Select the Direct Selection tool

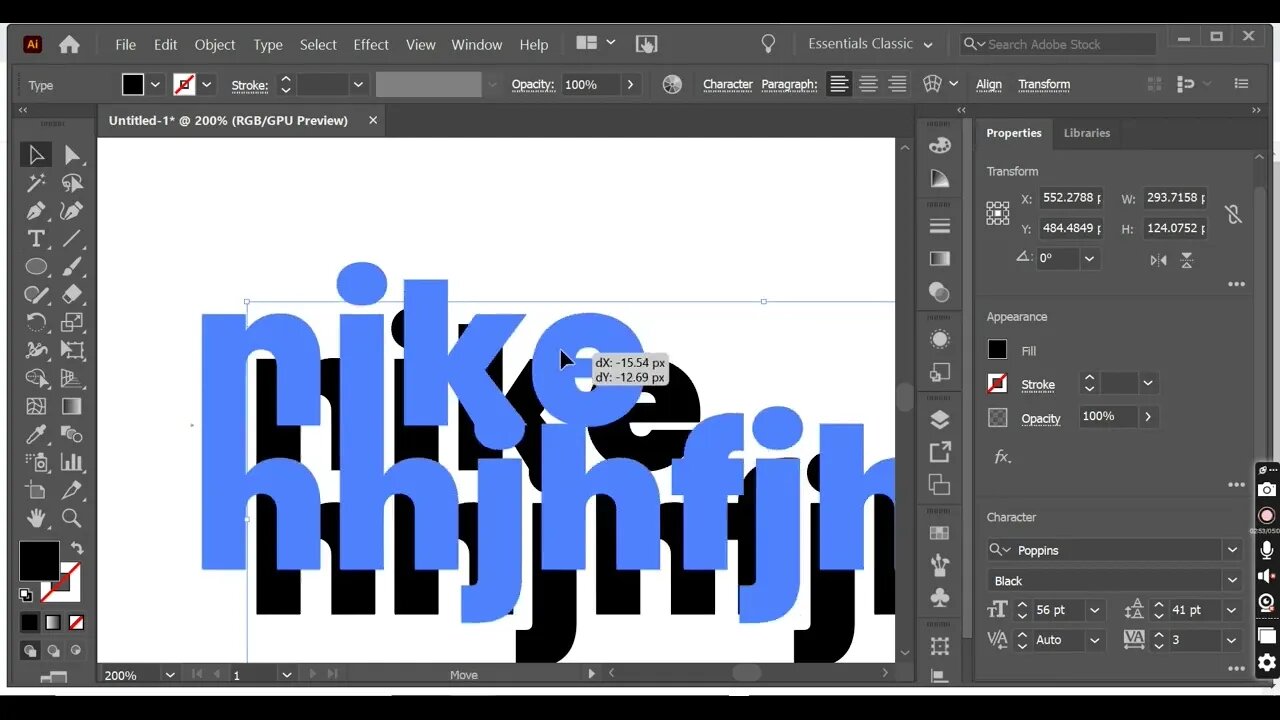72,155
